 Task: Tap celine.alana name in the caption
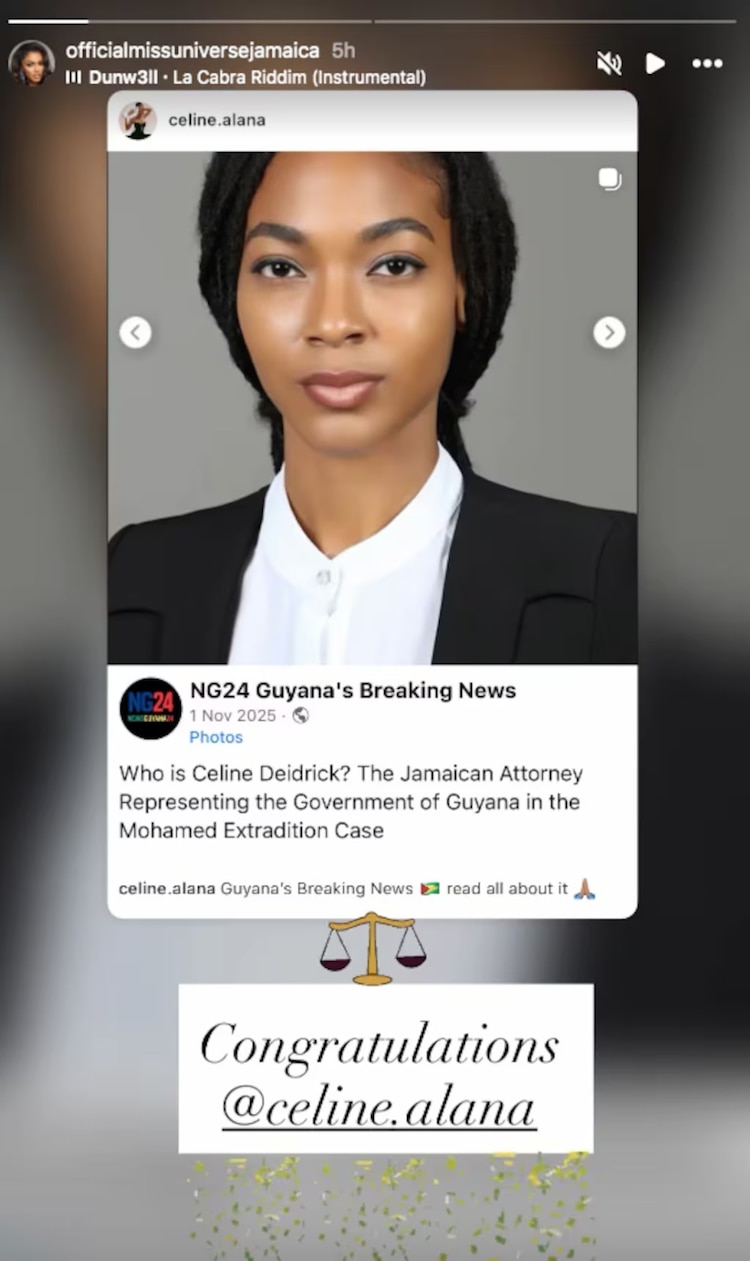(x=167, y=888)
